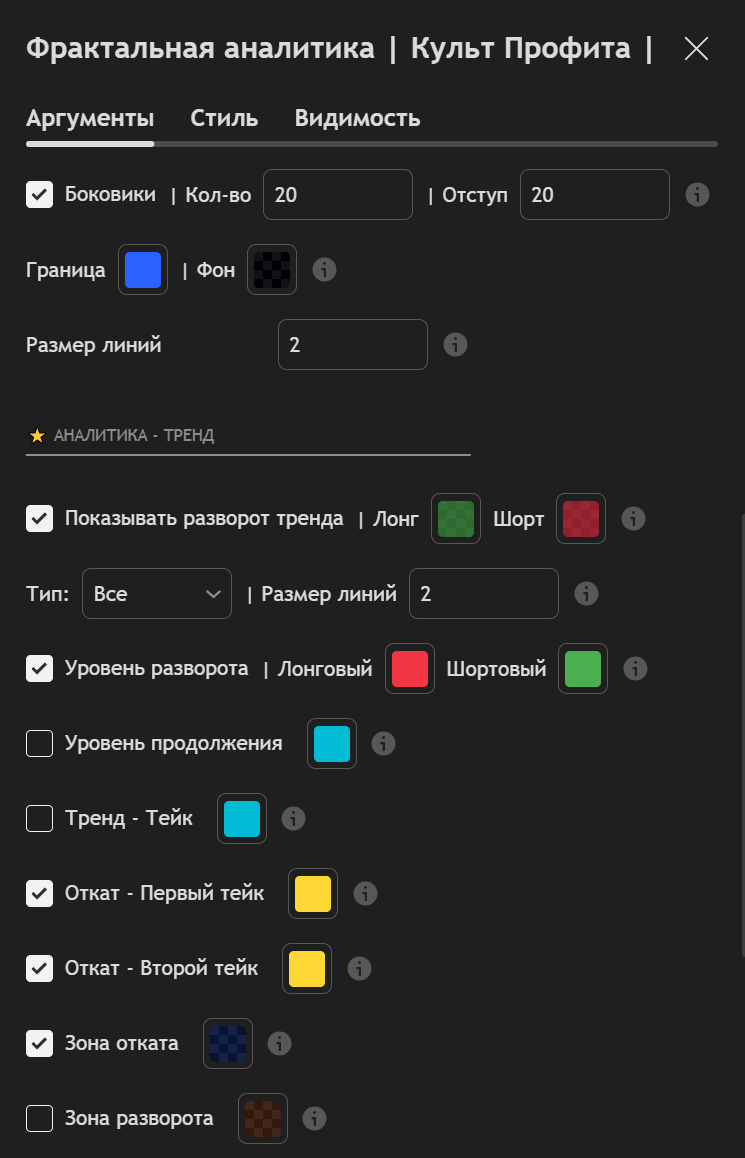The width and height of the screenshot is (745, 1158).
Task: Open the blue Граница color swatch
Action: tap(143, 269)
